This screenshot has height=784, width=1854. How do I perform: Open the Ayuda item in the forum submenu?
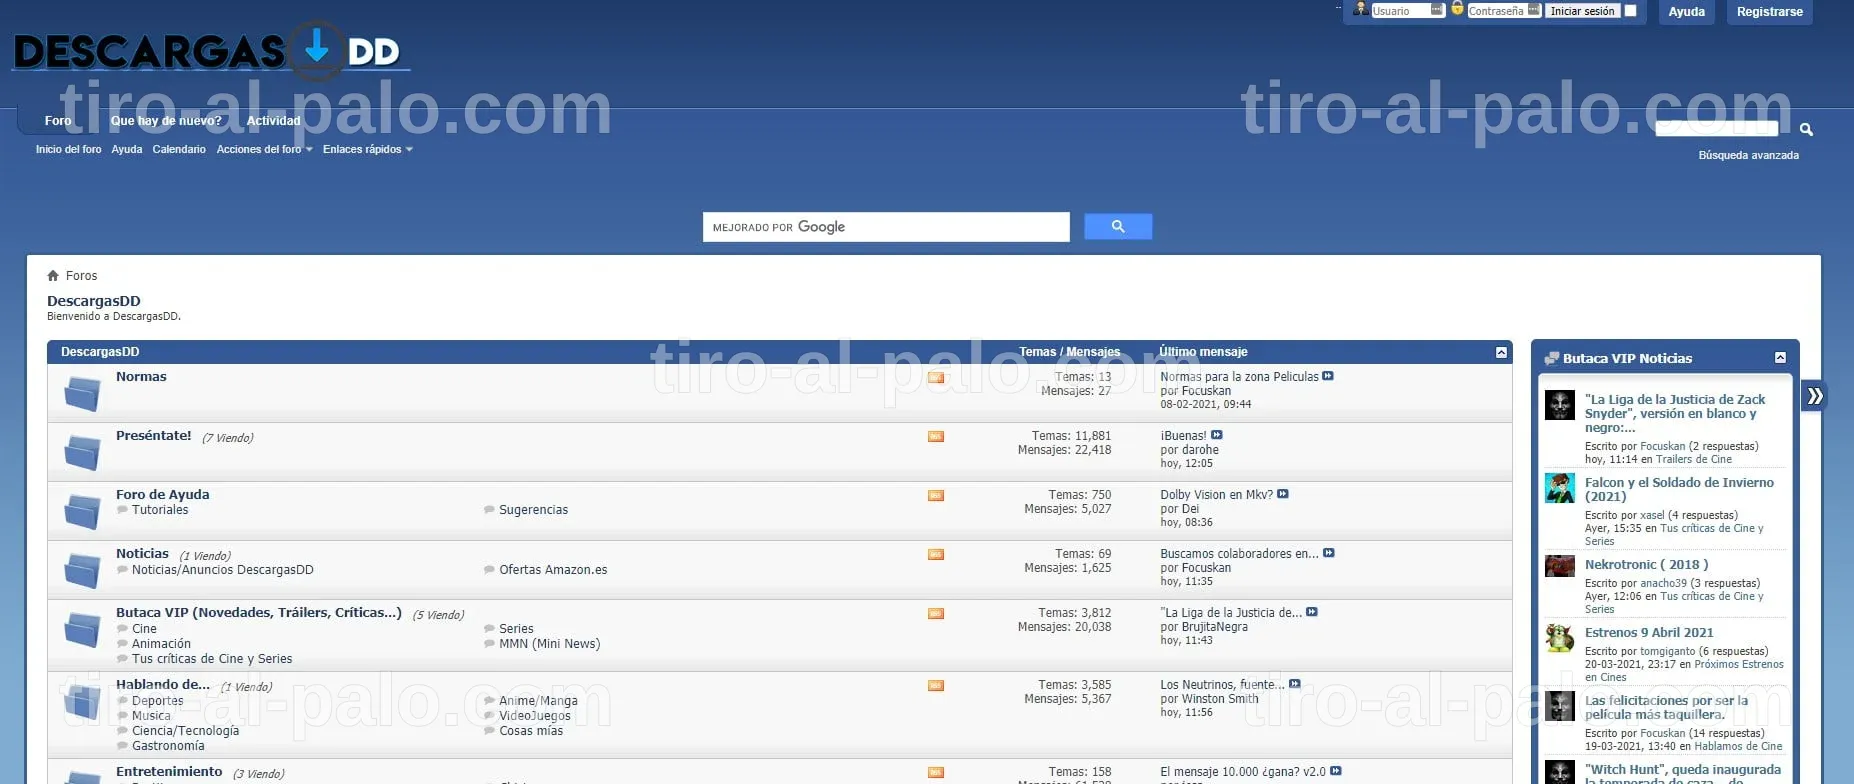tap(127, 149)
